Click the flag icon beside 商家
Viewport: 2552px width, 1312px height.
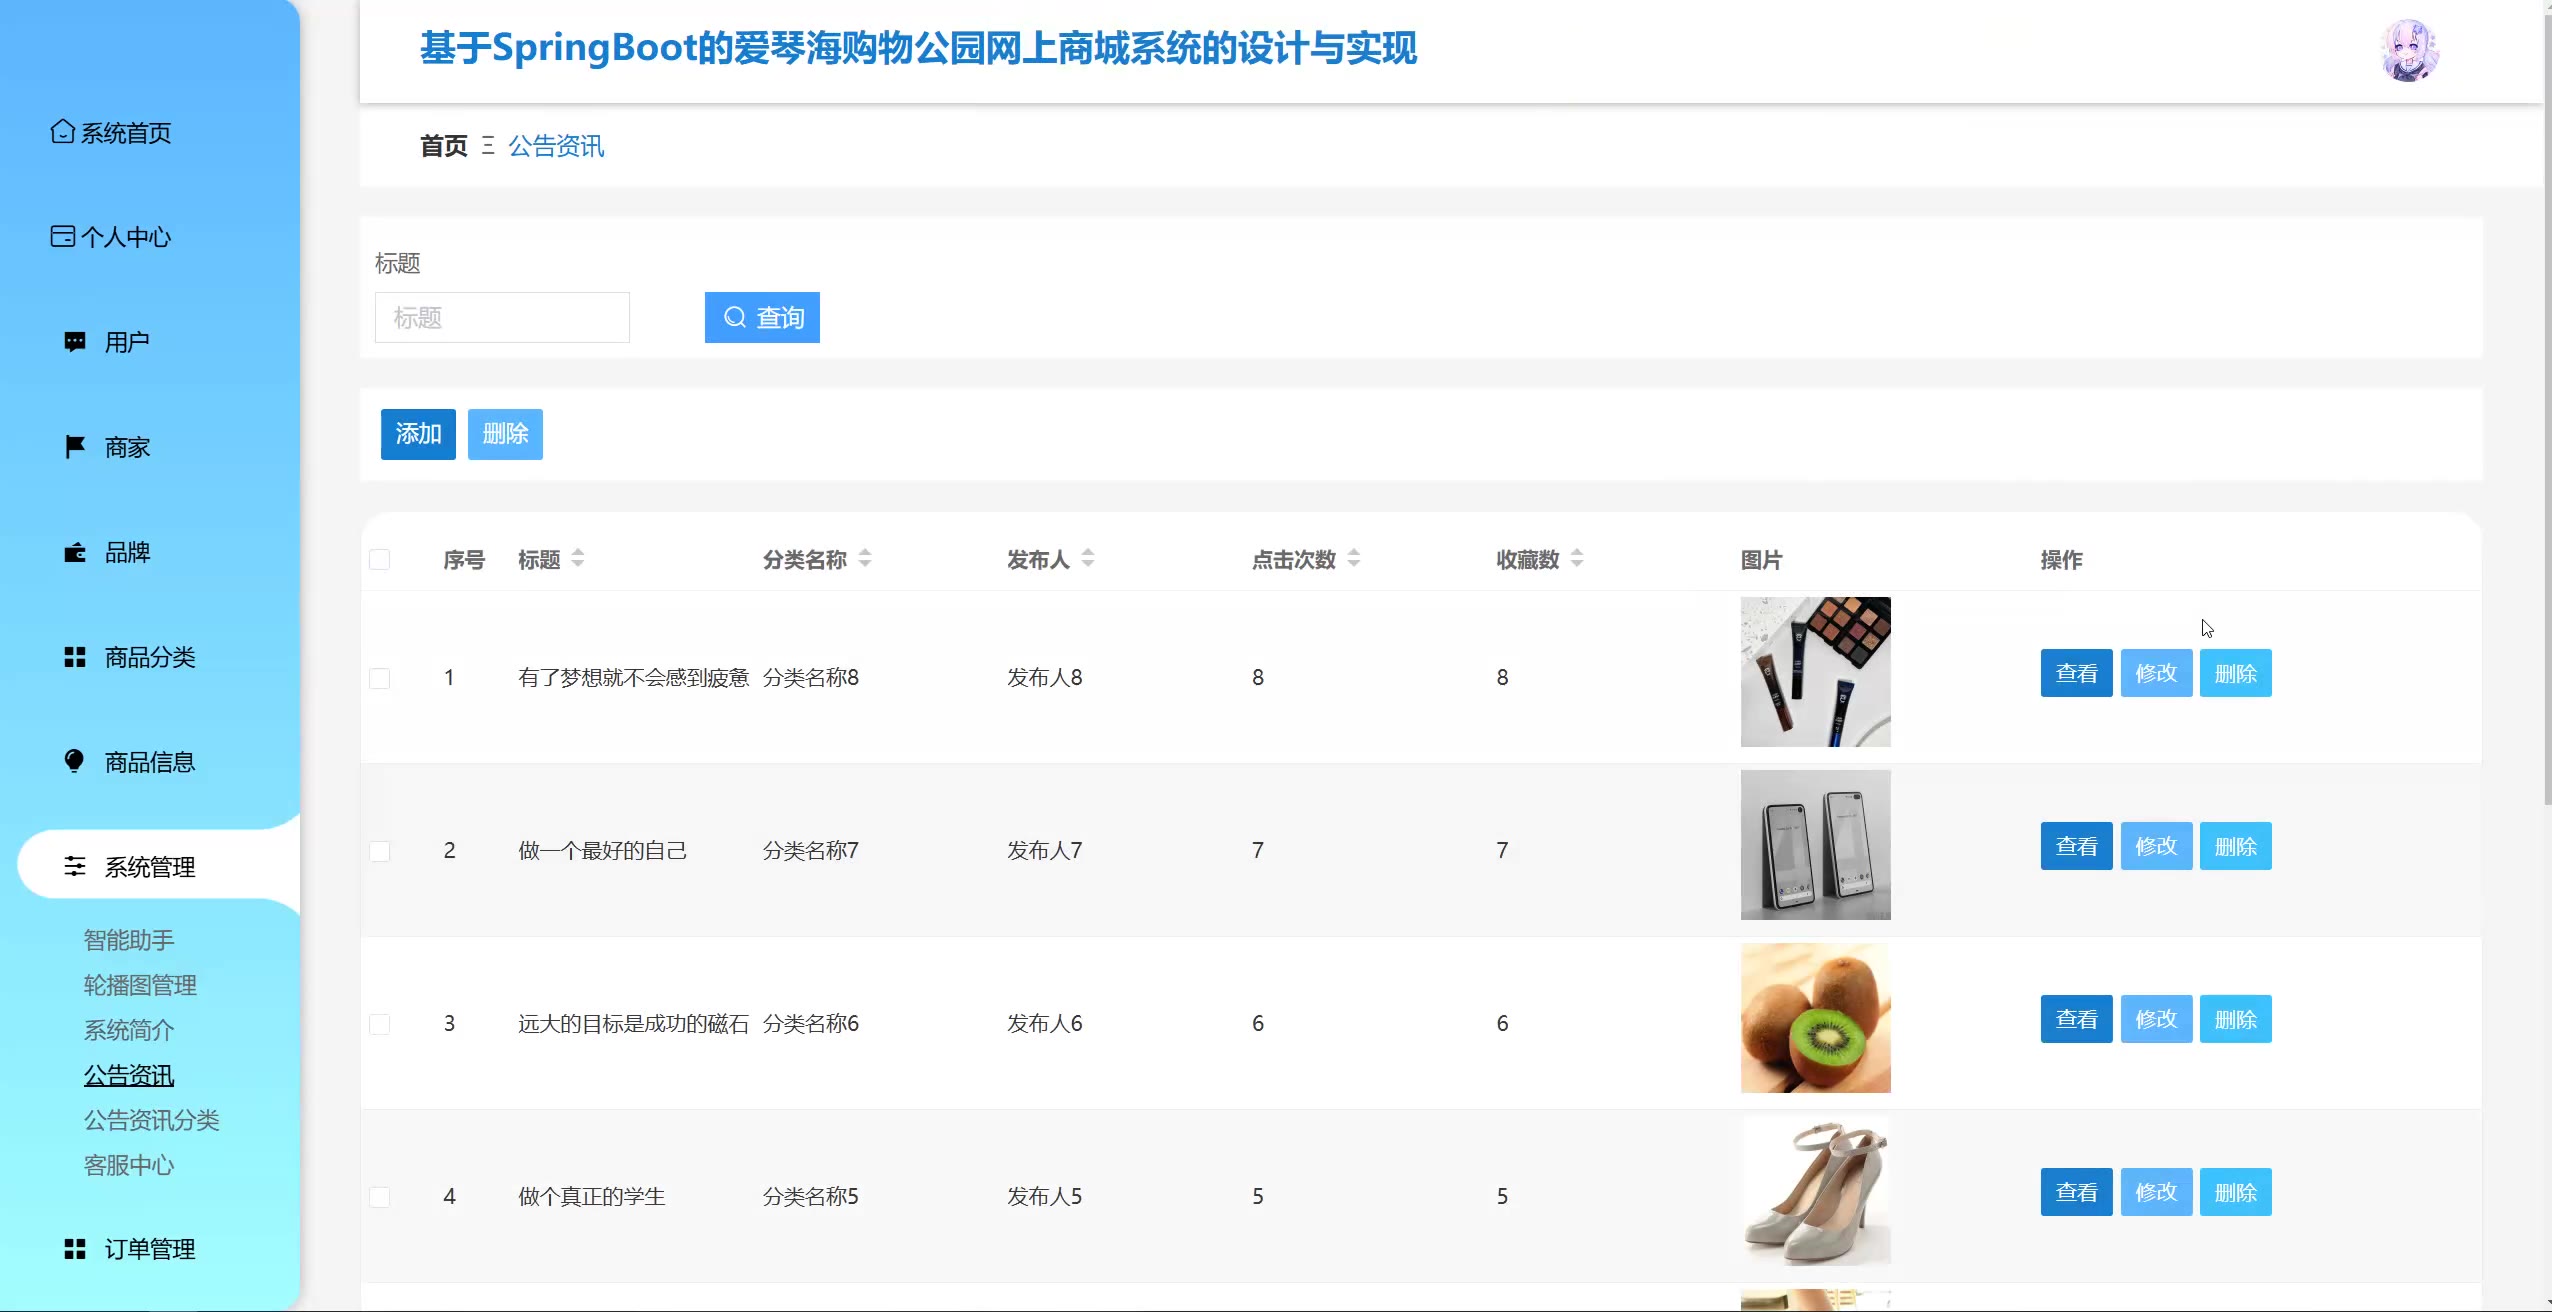coord(75,446)
